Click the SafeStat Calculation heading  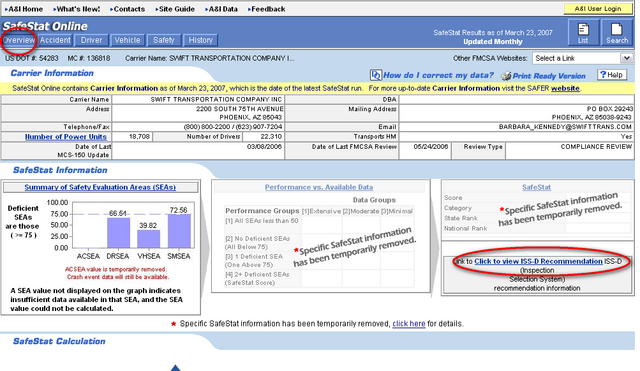[59, 341]
